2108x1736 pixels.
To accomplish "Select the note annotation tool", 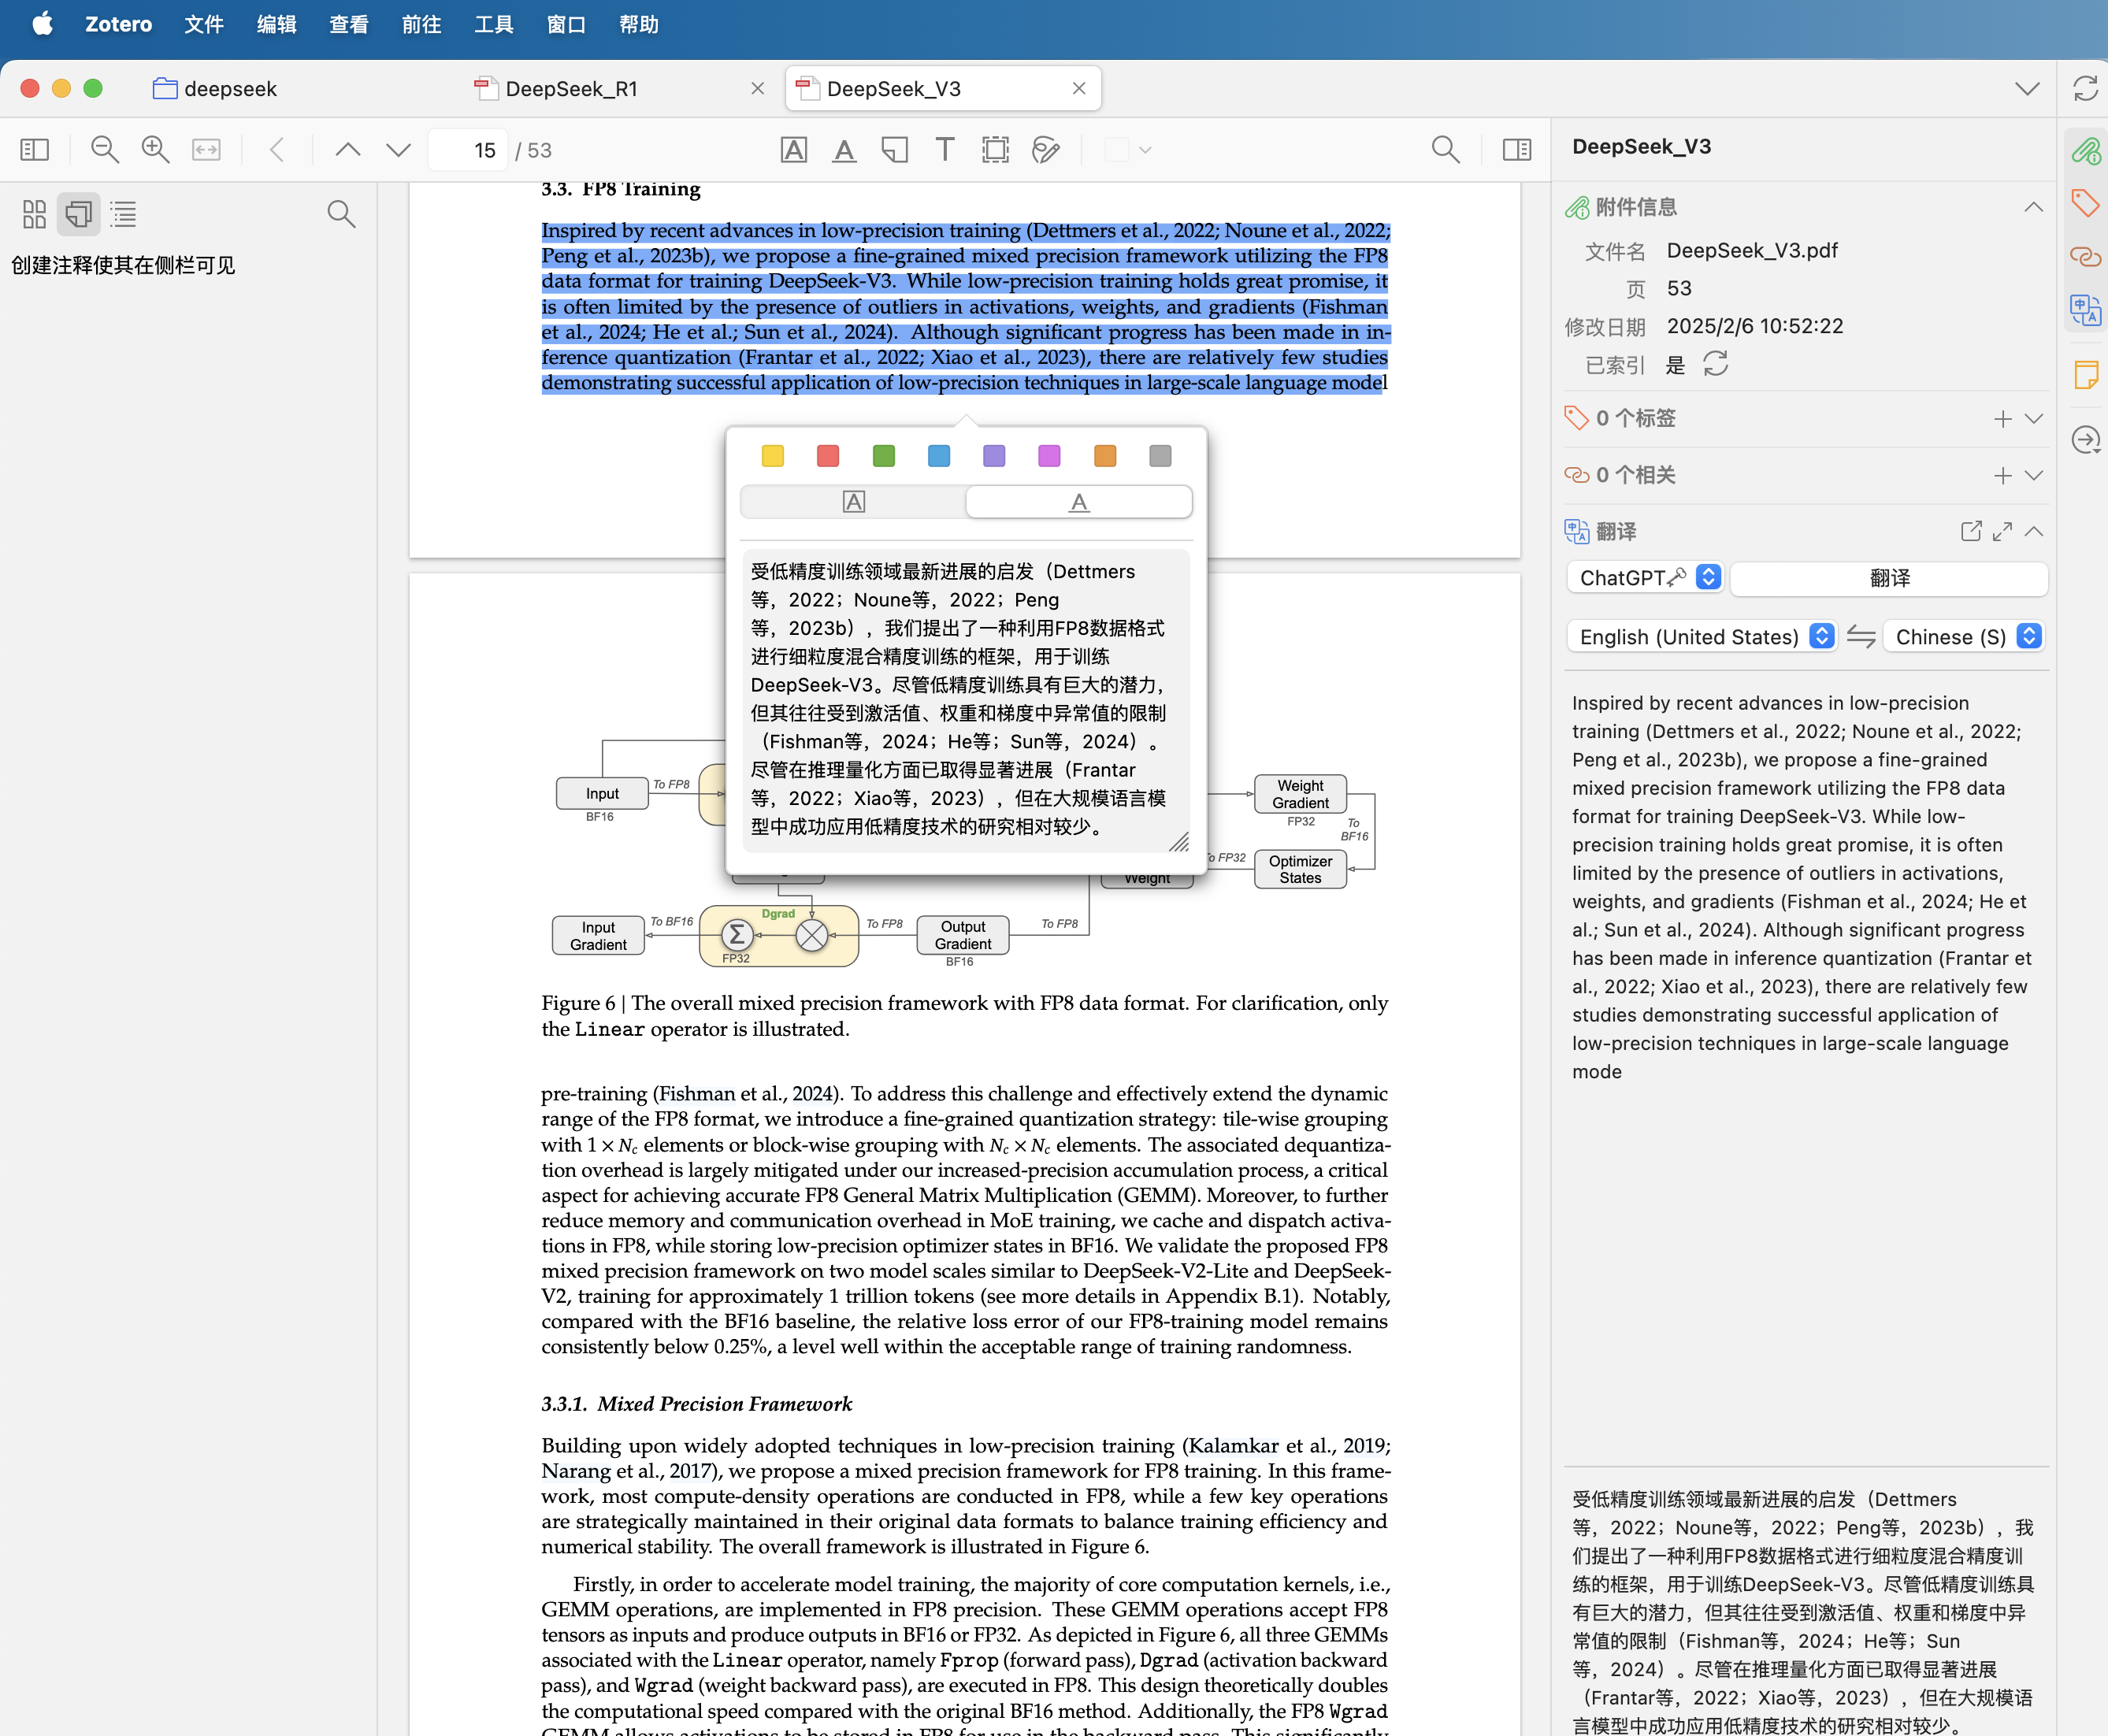I will point(894,150).
